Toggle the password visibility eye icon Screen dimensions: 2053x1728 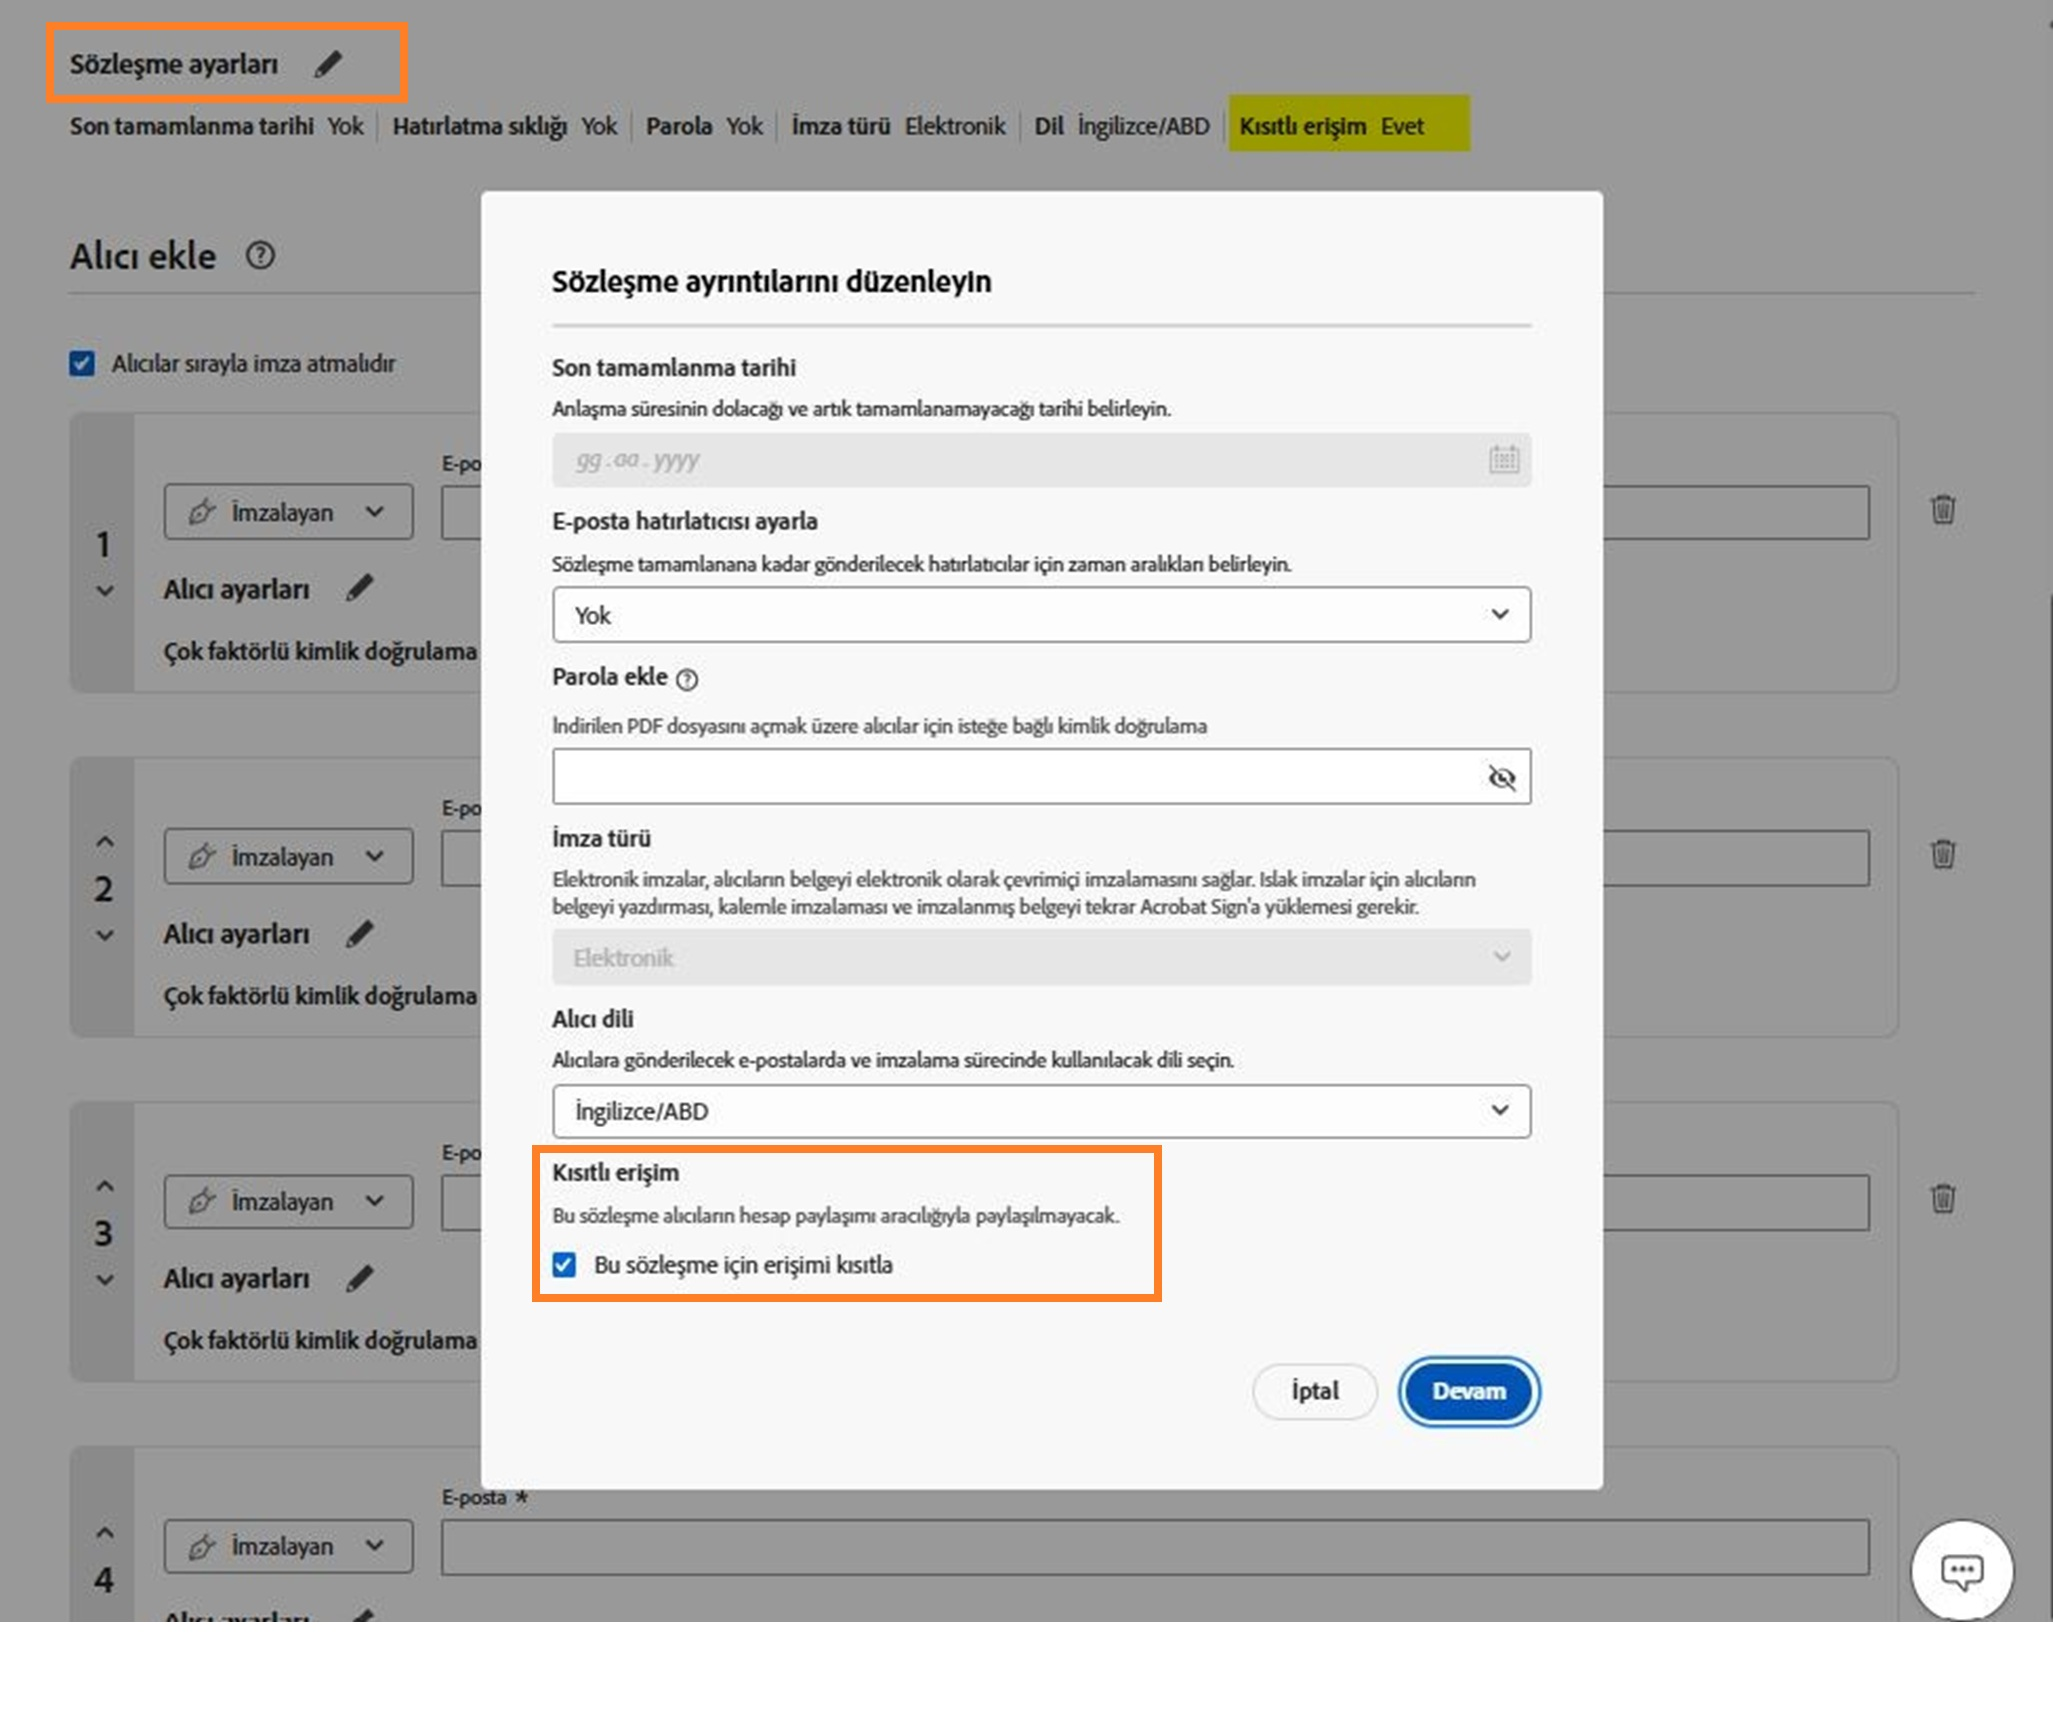[1501, 777]
